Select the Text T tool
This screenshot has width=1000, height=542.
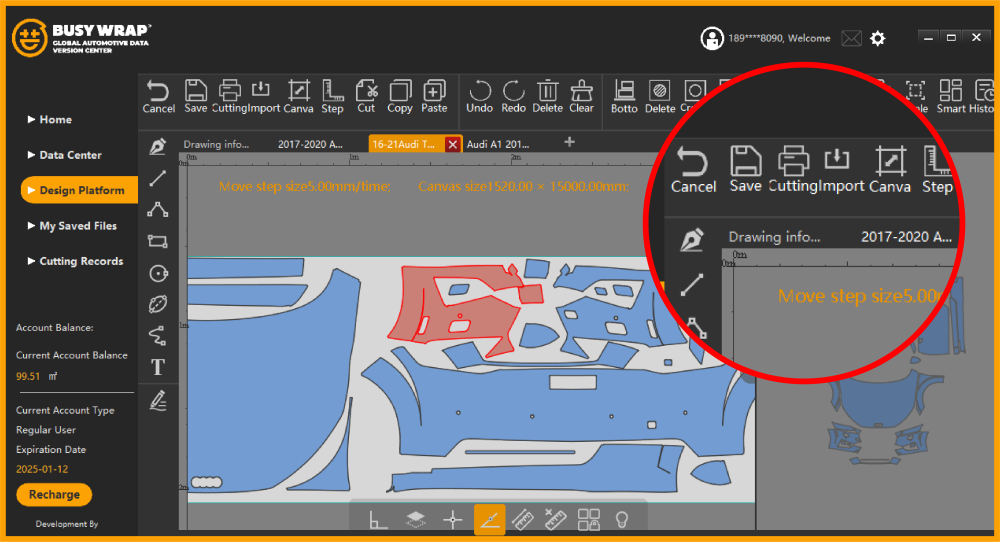pos(158,367)
